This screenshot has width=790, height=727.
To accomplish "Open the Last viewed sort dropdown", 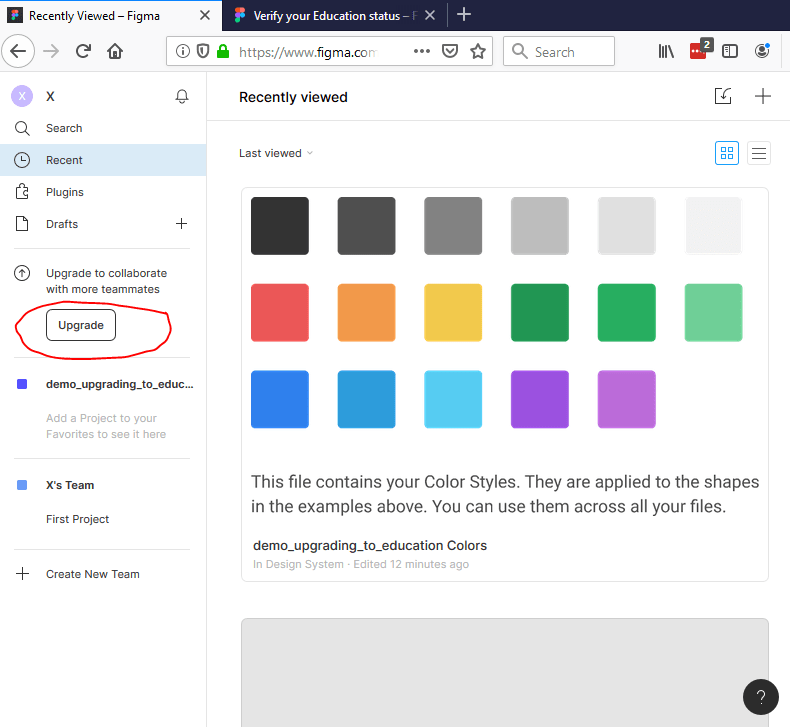I will pos(276,153).
